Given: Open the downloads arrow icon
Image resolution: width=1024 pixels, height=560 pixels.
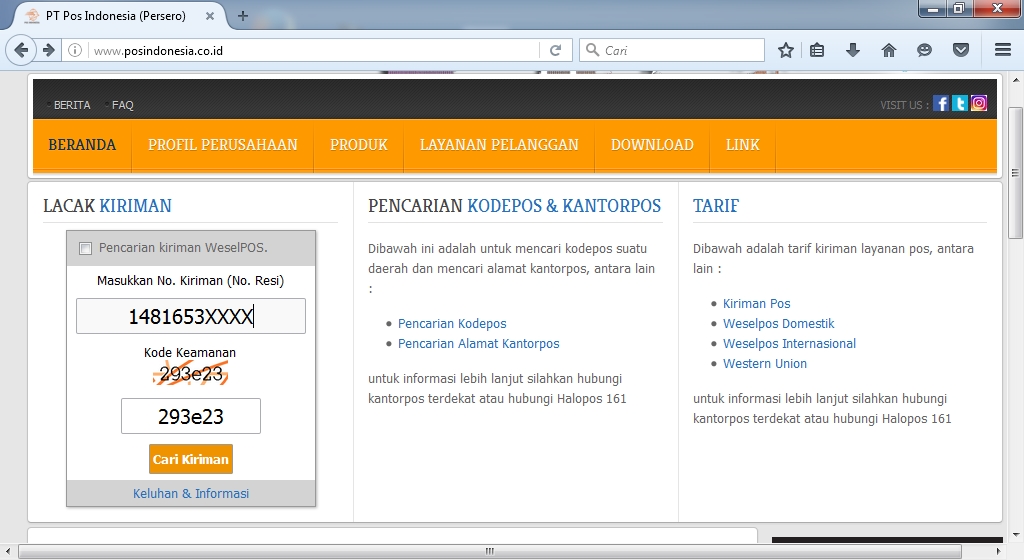Looking at the screenshot, I should point(853,50).
